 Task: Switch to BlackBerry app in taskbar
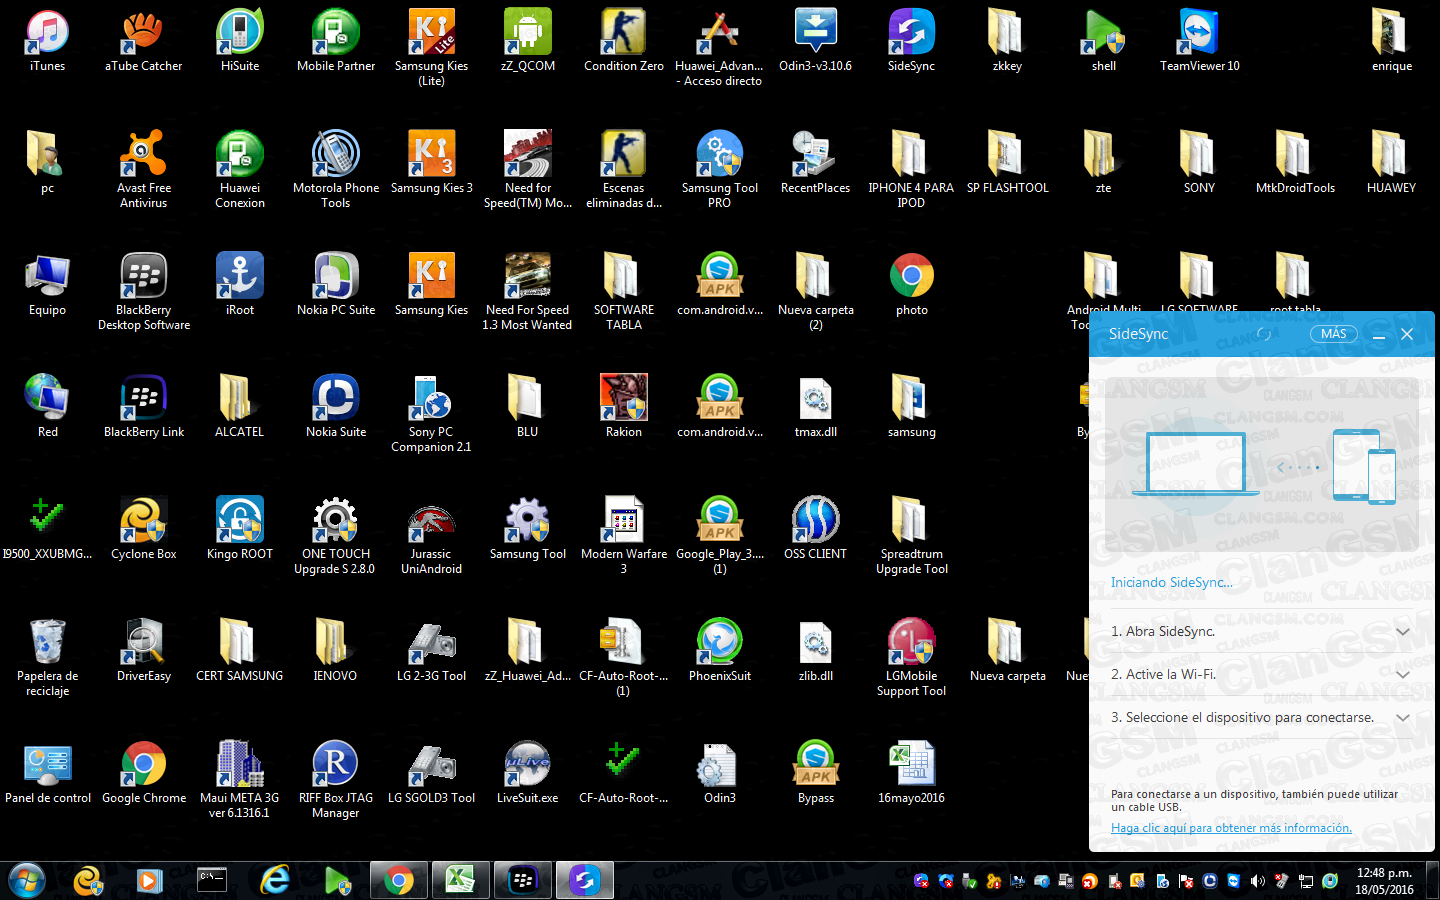tap(523, 880)
